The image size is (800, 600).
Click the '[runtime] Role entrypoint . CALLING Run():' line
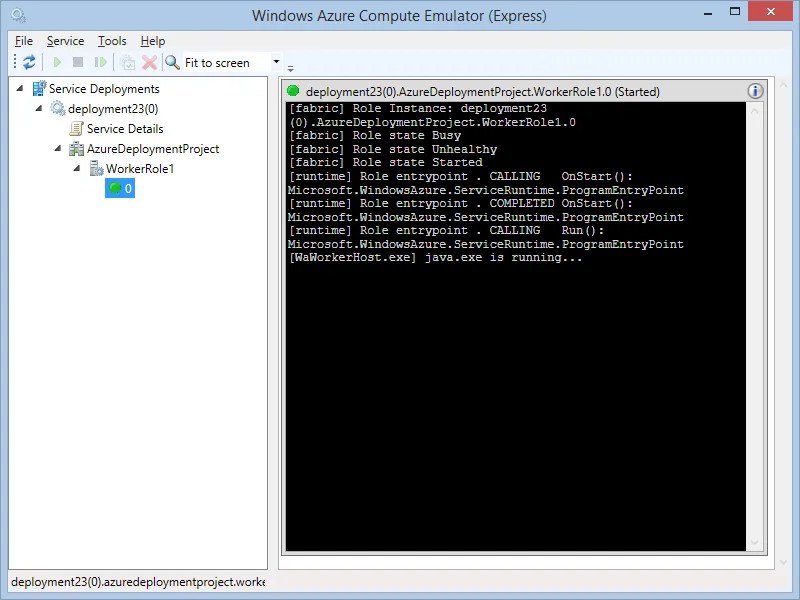[x=446, y=230]
